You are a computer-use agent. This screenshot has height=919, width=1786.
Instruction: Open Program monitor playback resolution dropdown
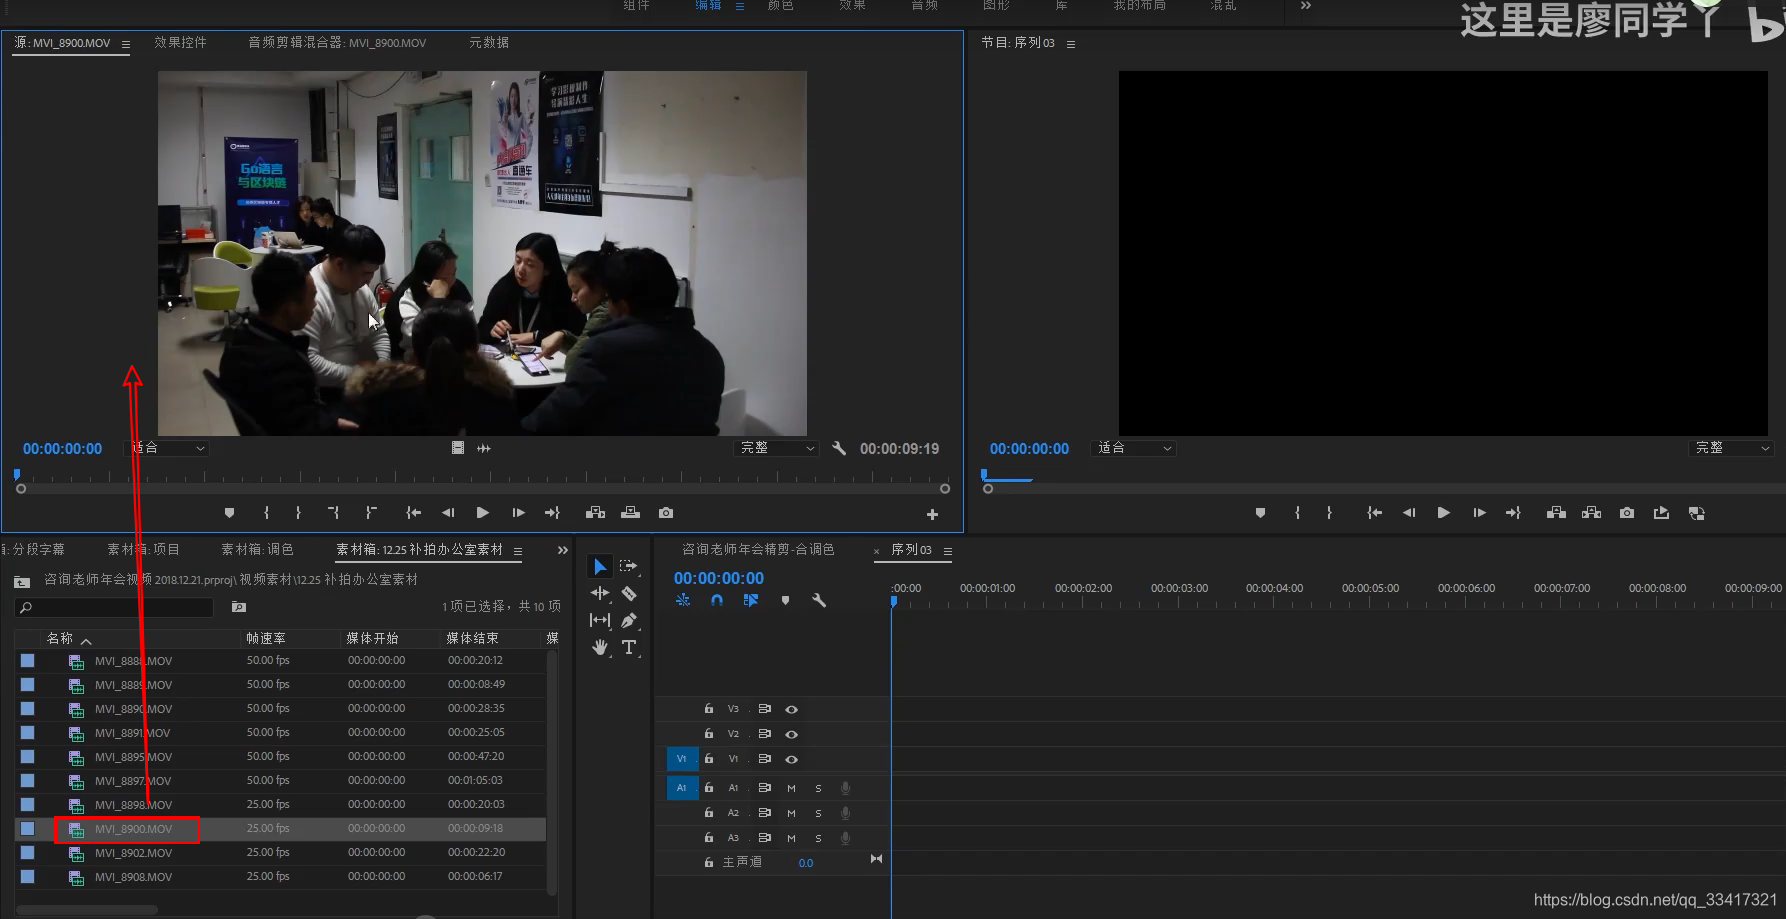coord(1732,448)
